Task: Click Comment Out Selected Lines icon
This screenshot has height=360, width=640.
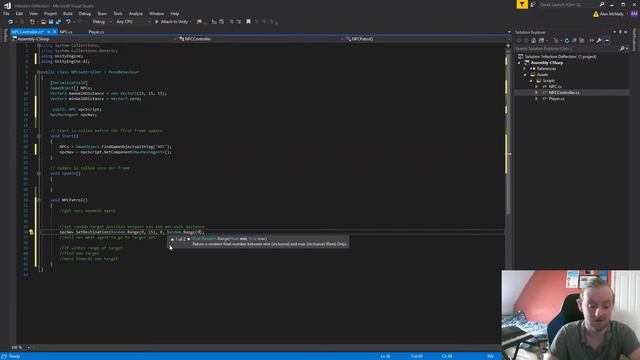Action: (x=231, y=22)
